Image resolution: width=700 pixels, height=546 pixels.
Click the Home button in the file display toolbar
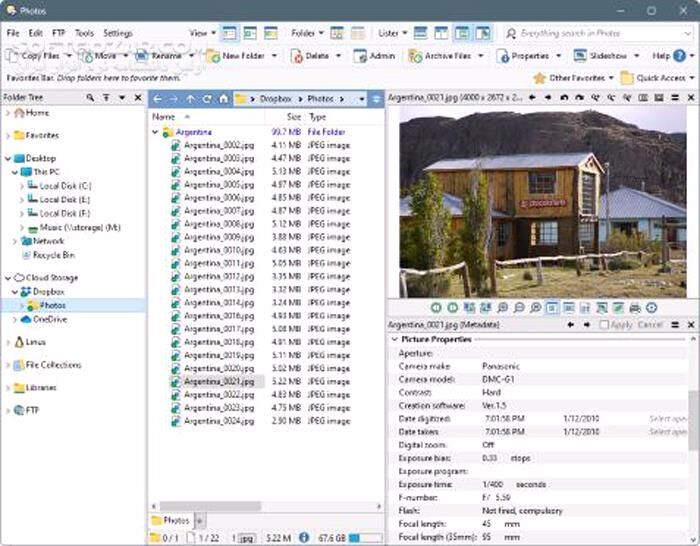click(x=225, y=99)
